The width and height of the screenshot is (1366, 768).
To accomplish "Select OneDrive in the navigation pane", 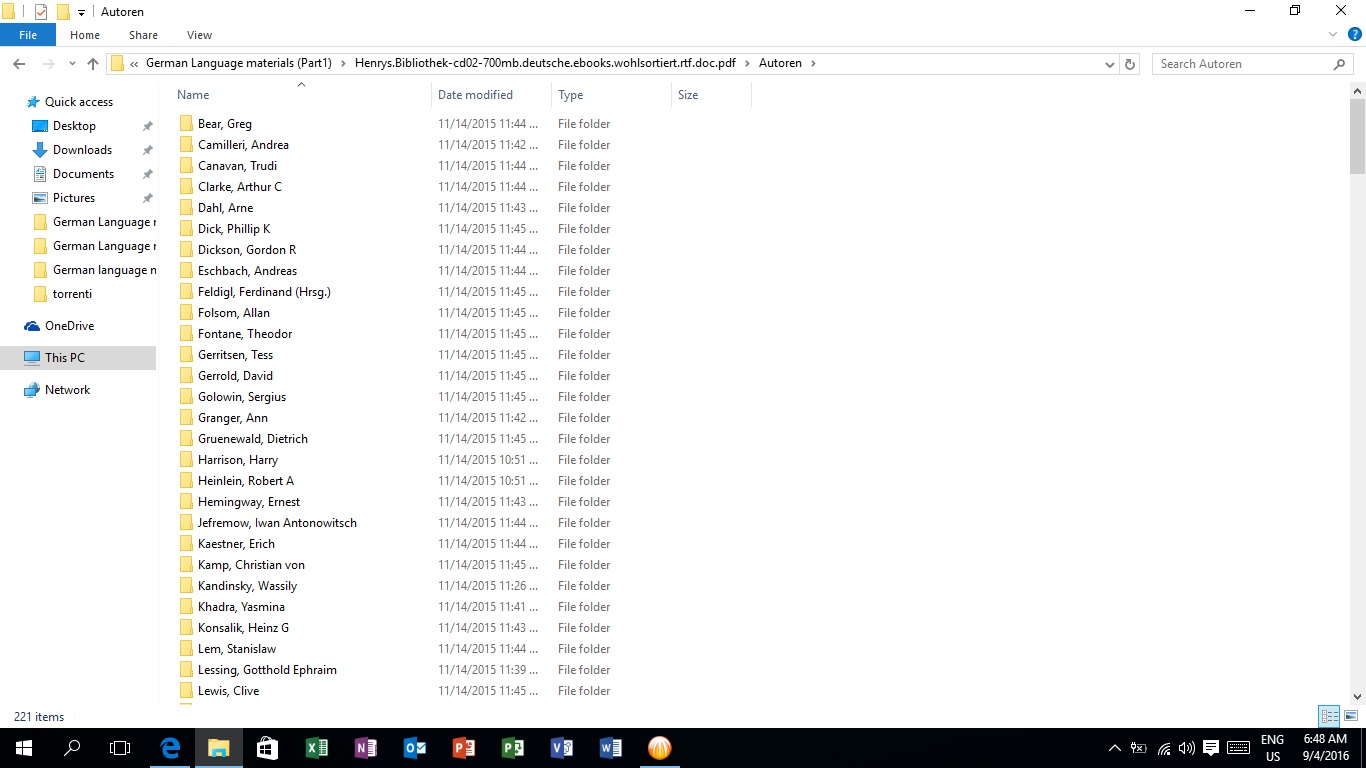I will (x=69, y=326).
